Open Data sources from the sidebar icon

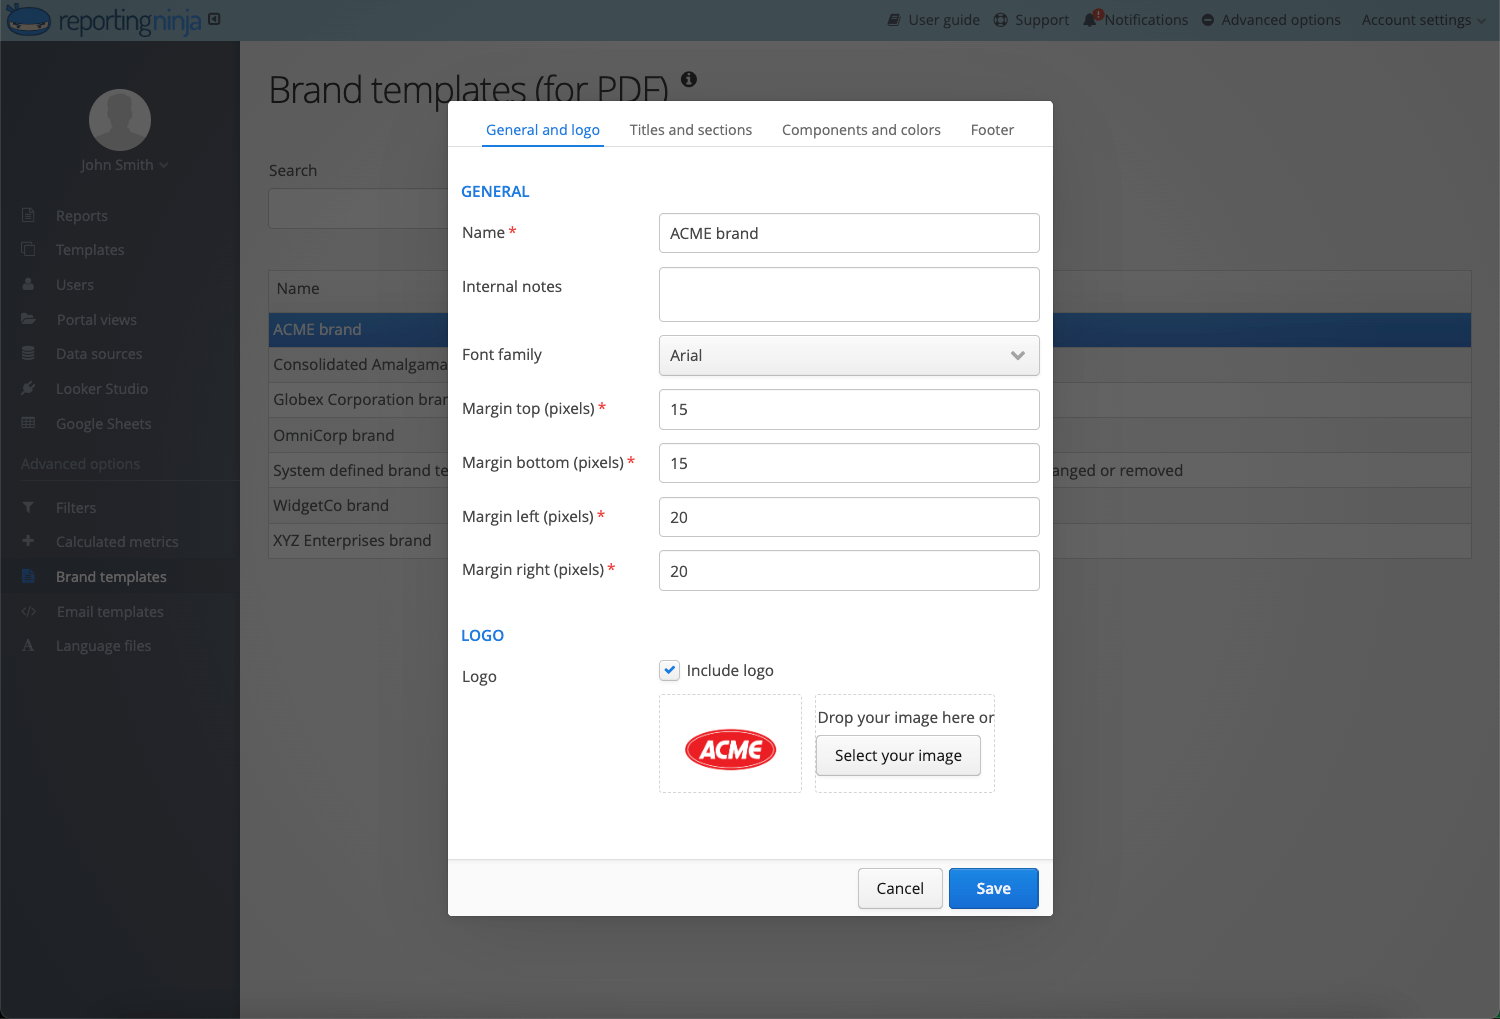tap(30, 353)
